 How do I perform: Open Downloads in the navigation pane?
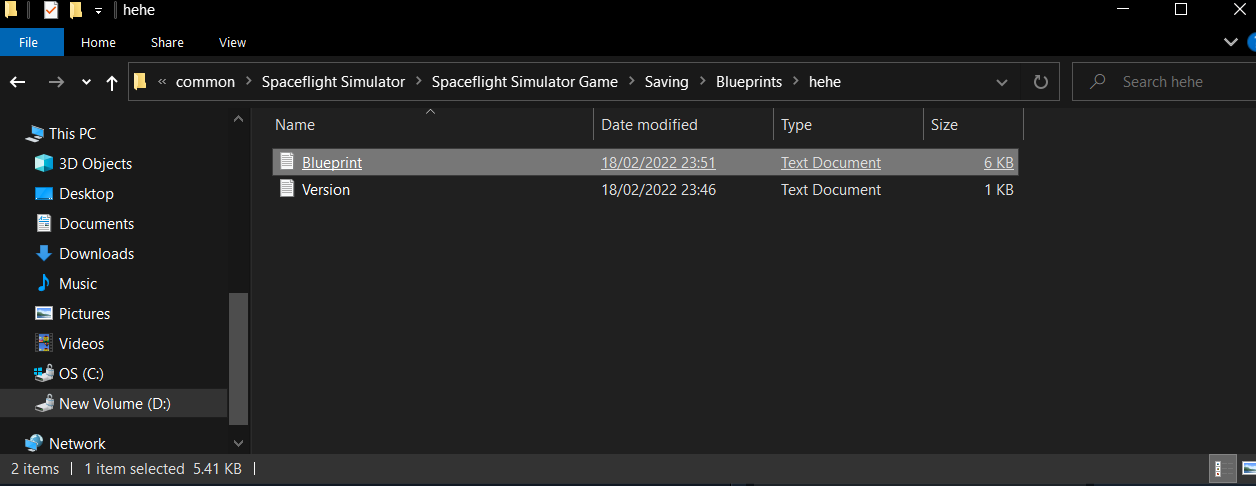pos(96,254)
